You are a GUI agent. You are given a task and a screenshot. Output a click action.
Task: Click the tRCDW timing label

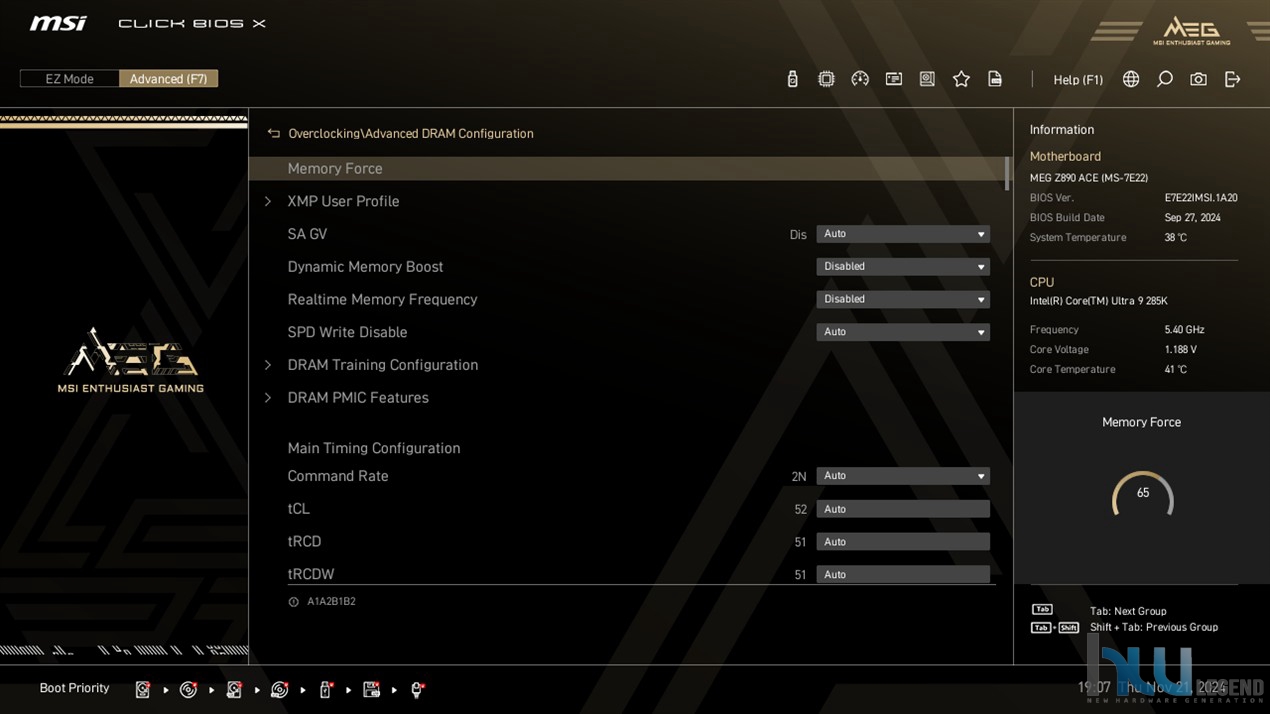[x=311, y=574]
